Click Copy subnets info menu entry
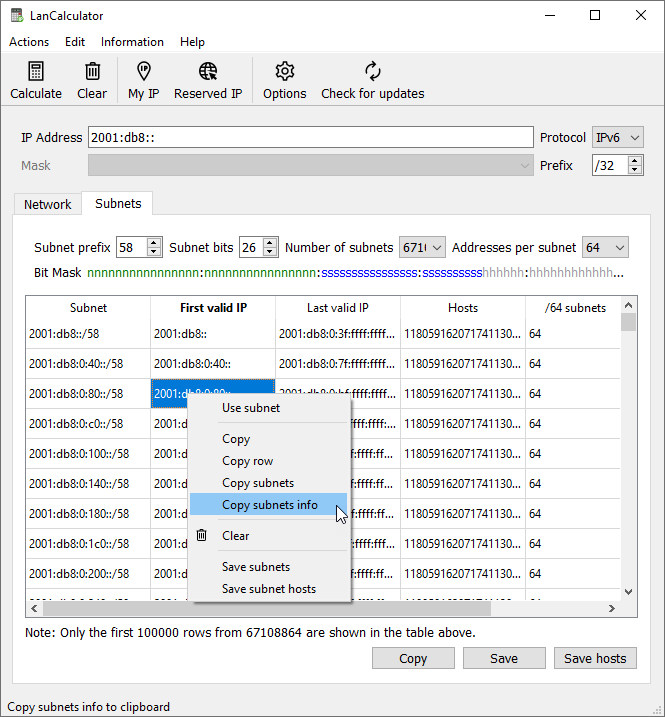Image resolution: width=665 pixels, height=717 pixels. coord(268,504)
